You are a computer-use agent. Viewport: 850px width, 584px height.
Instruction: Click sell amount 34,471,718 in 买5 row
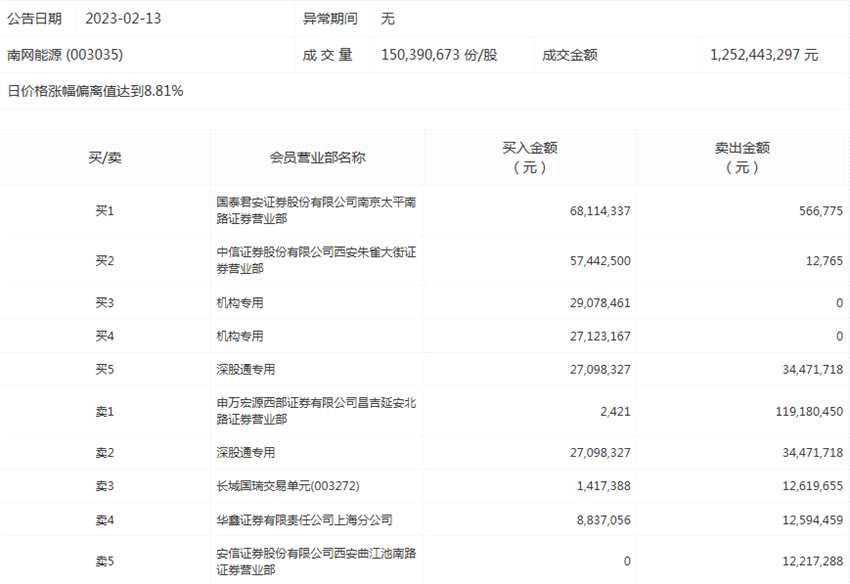(813, 370)
